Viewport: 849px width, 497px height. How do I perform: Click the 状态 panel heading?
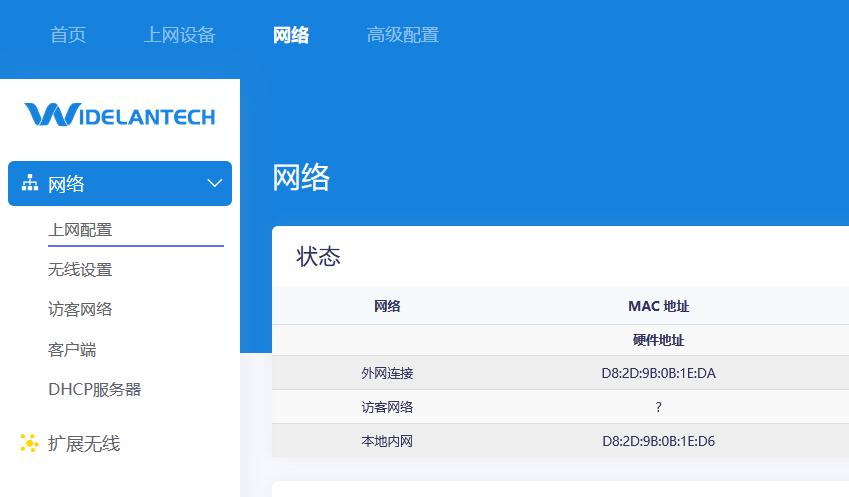(x=318, y=257)
